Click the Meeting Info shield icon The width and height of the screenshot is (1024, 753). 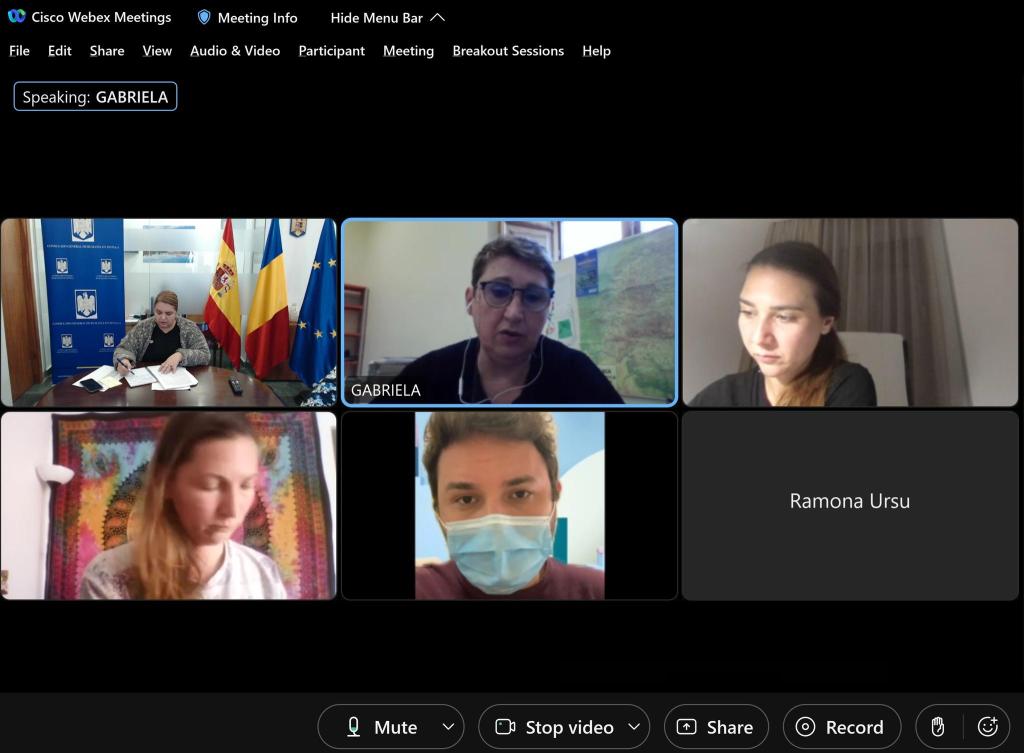[x=204, y=17]
